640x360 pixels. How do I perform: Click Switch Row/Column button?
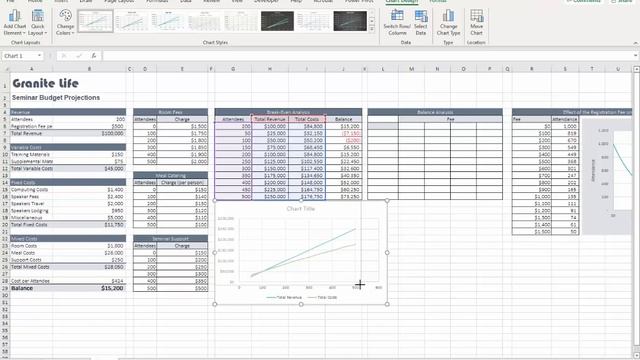tap(397, 22)
